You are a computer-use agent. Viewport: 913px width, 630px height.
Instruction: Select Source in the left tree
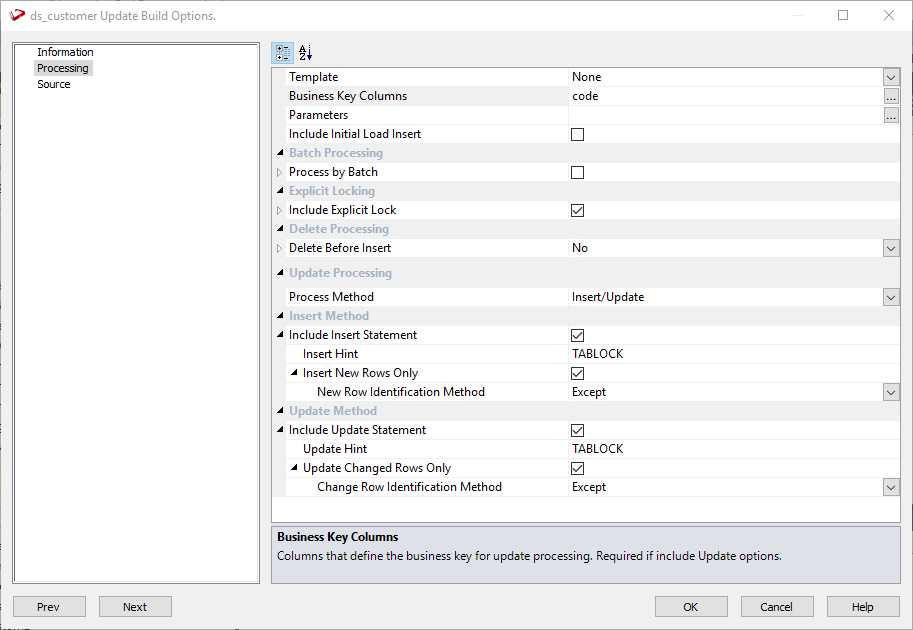click(54, 84)
